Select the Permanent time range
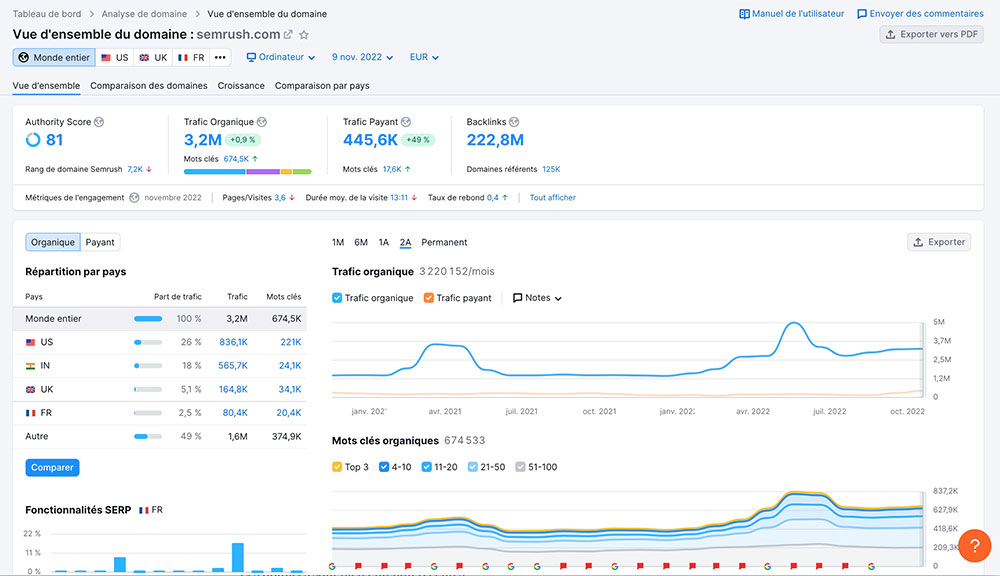Screen dimensions: 1000x576 coord(444,242)
